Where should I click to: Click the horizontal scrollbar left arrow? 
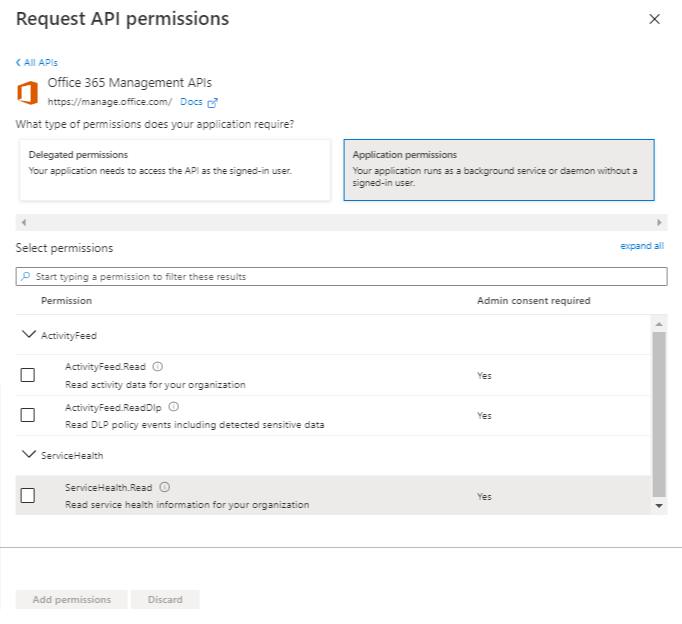[x=24, y=223]
